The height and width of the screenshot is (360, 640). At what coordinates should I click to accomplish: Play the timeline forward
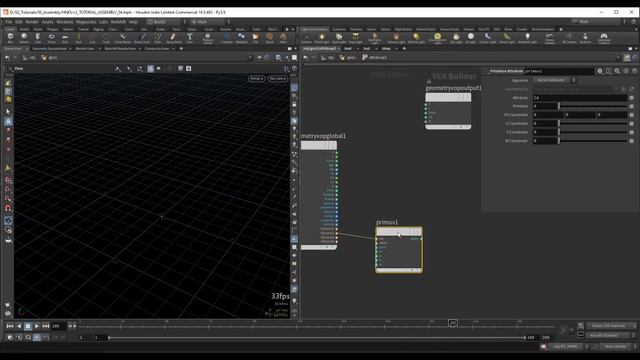coord(37,326)
